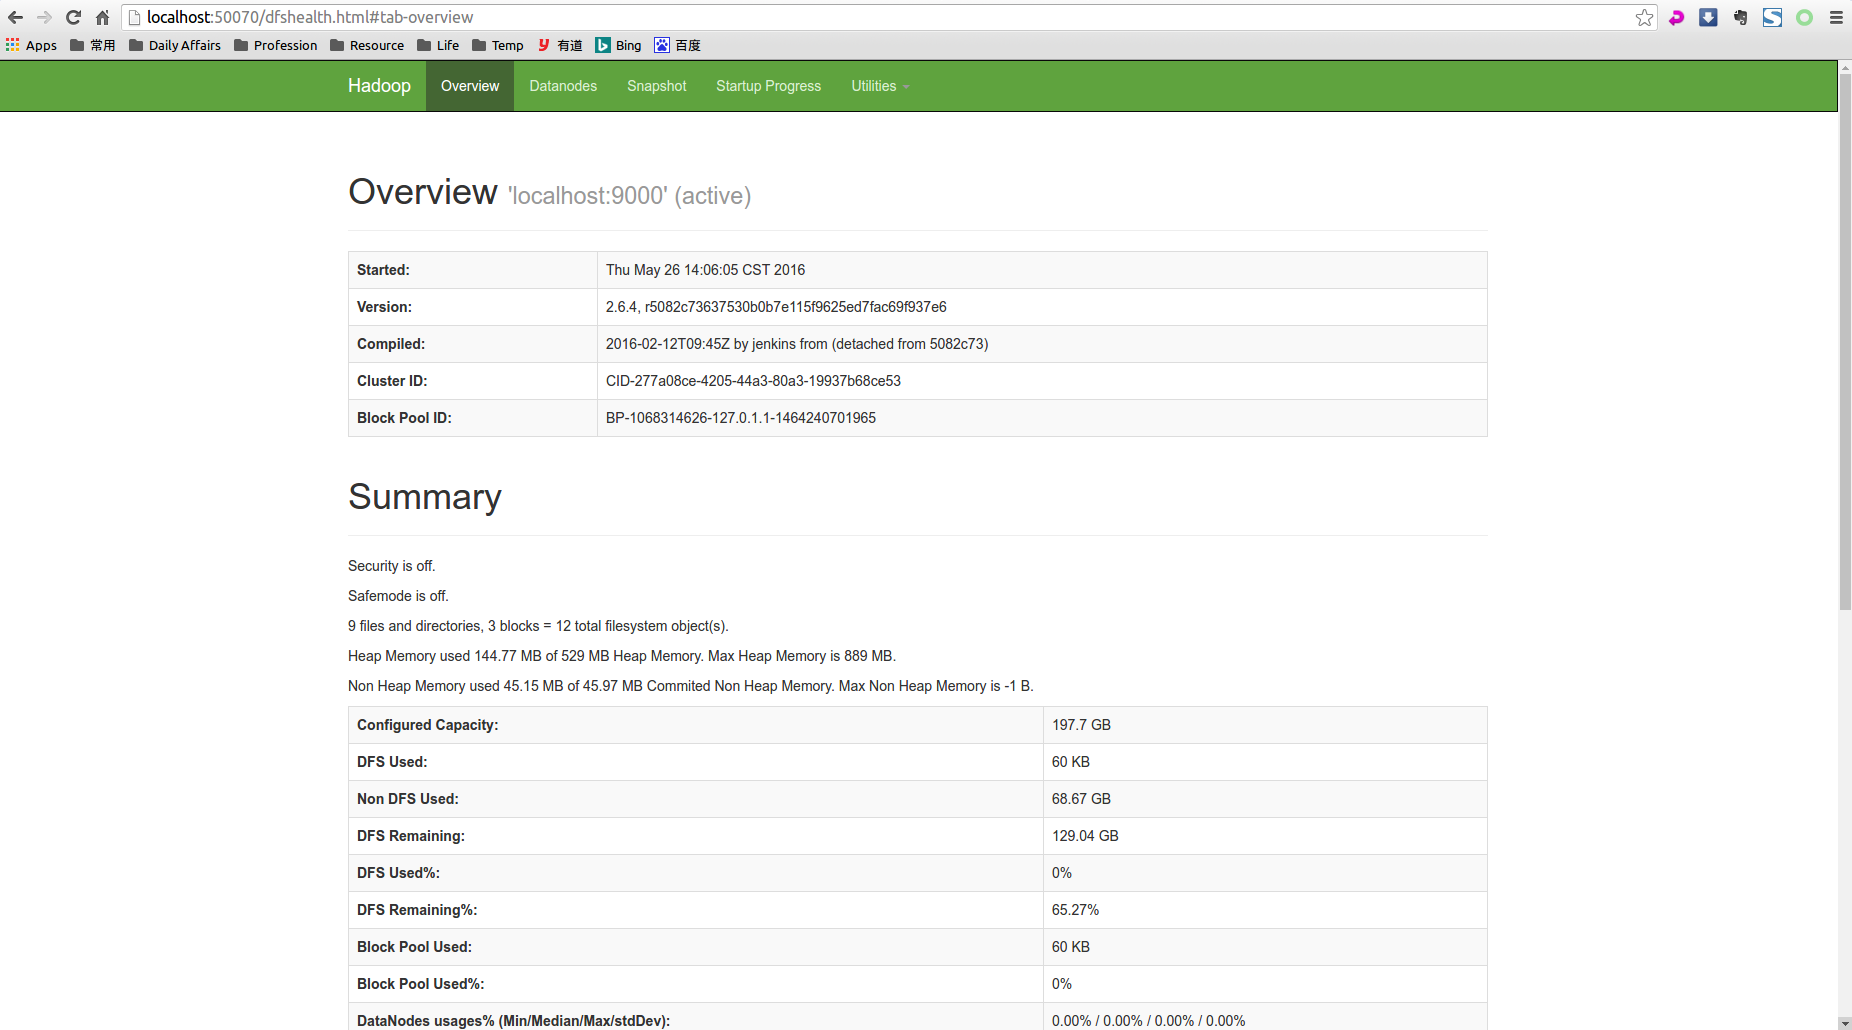
Task: Open the Bing bookmark
Action: pos(618,45)
